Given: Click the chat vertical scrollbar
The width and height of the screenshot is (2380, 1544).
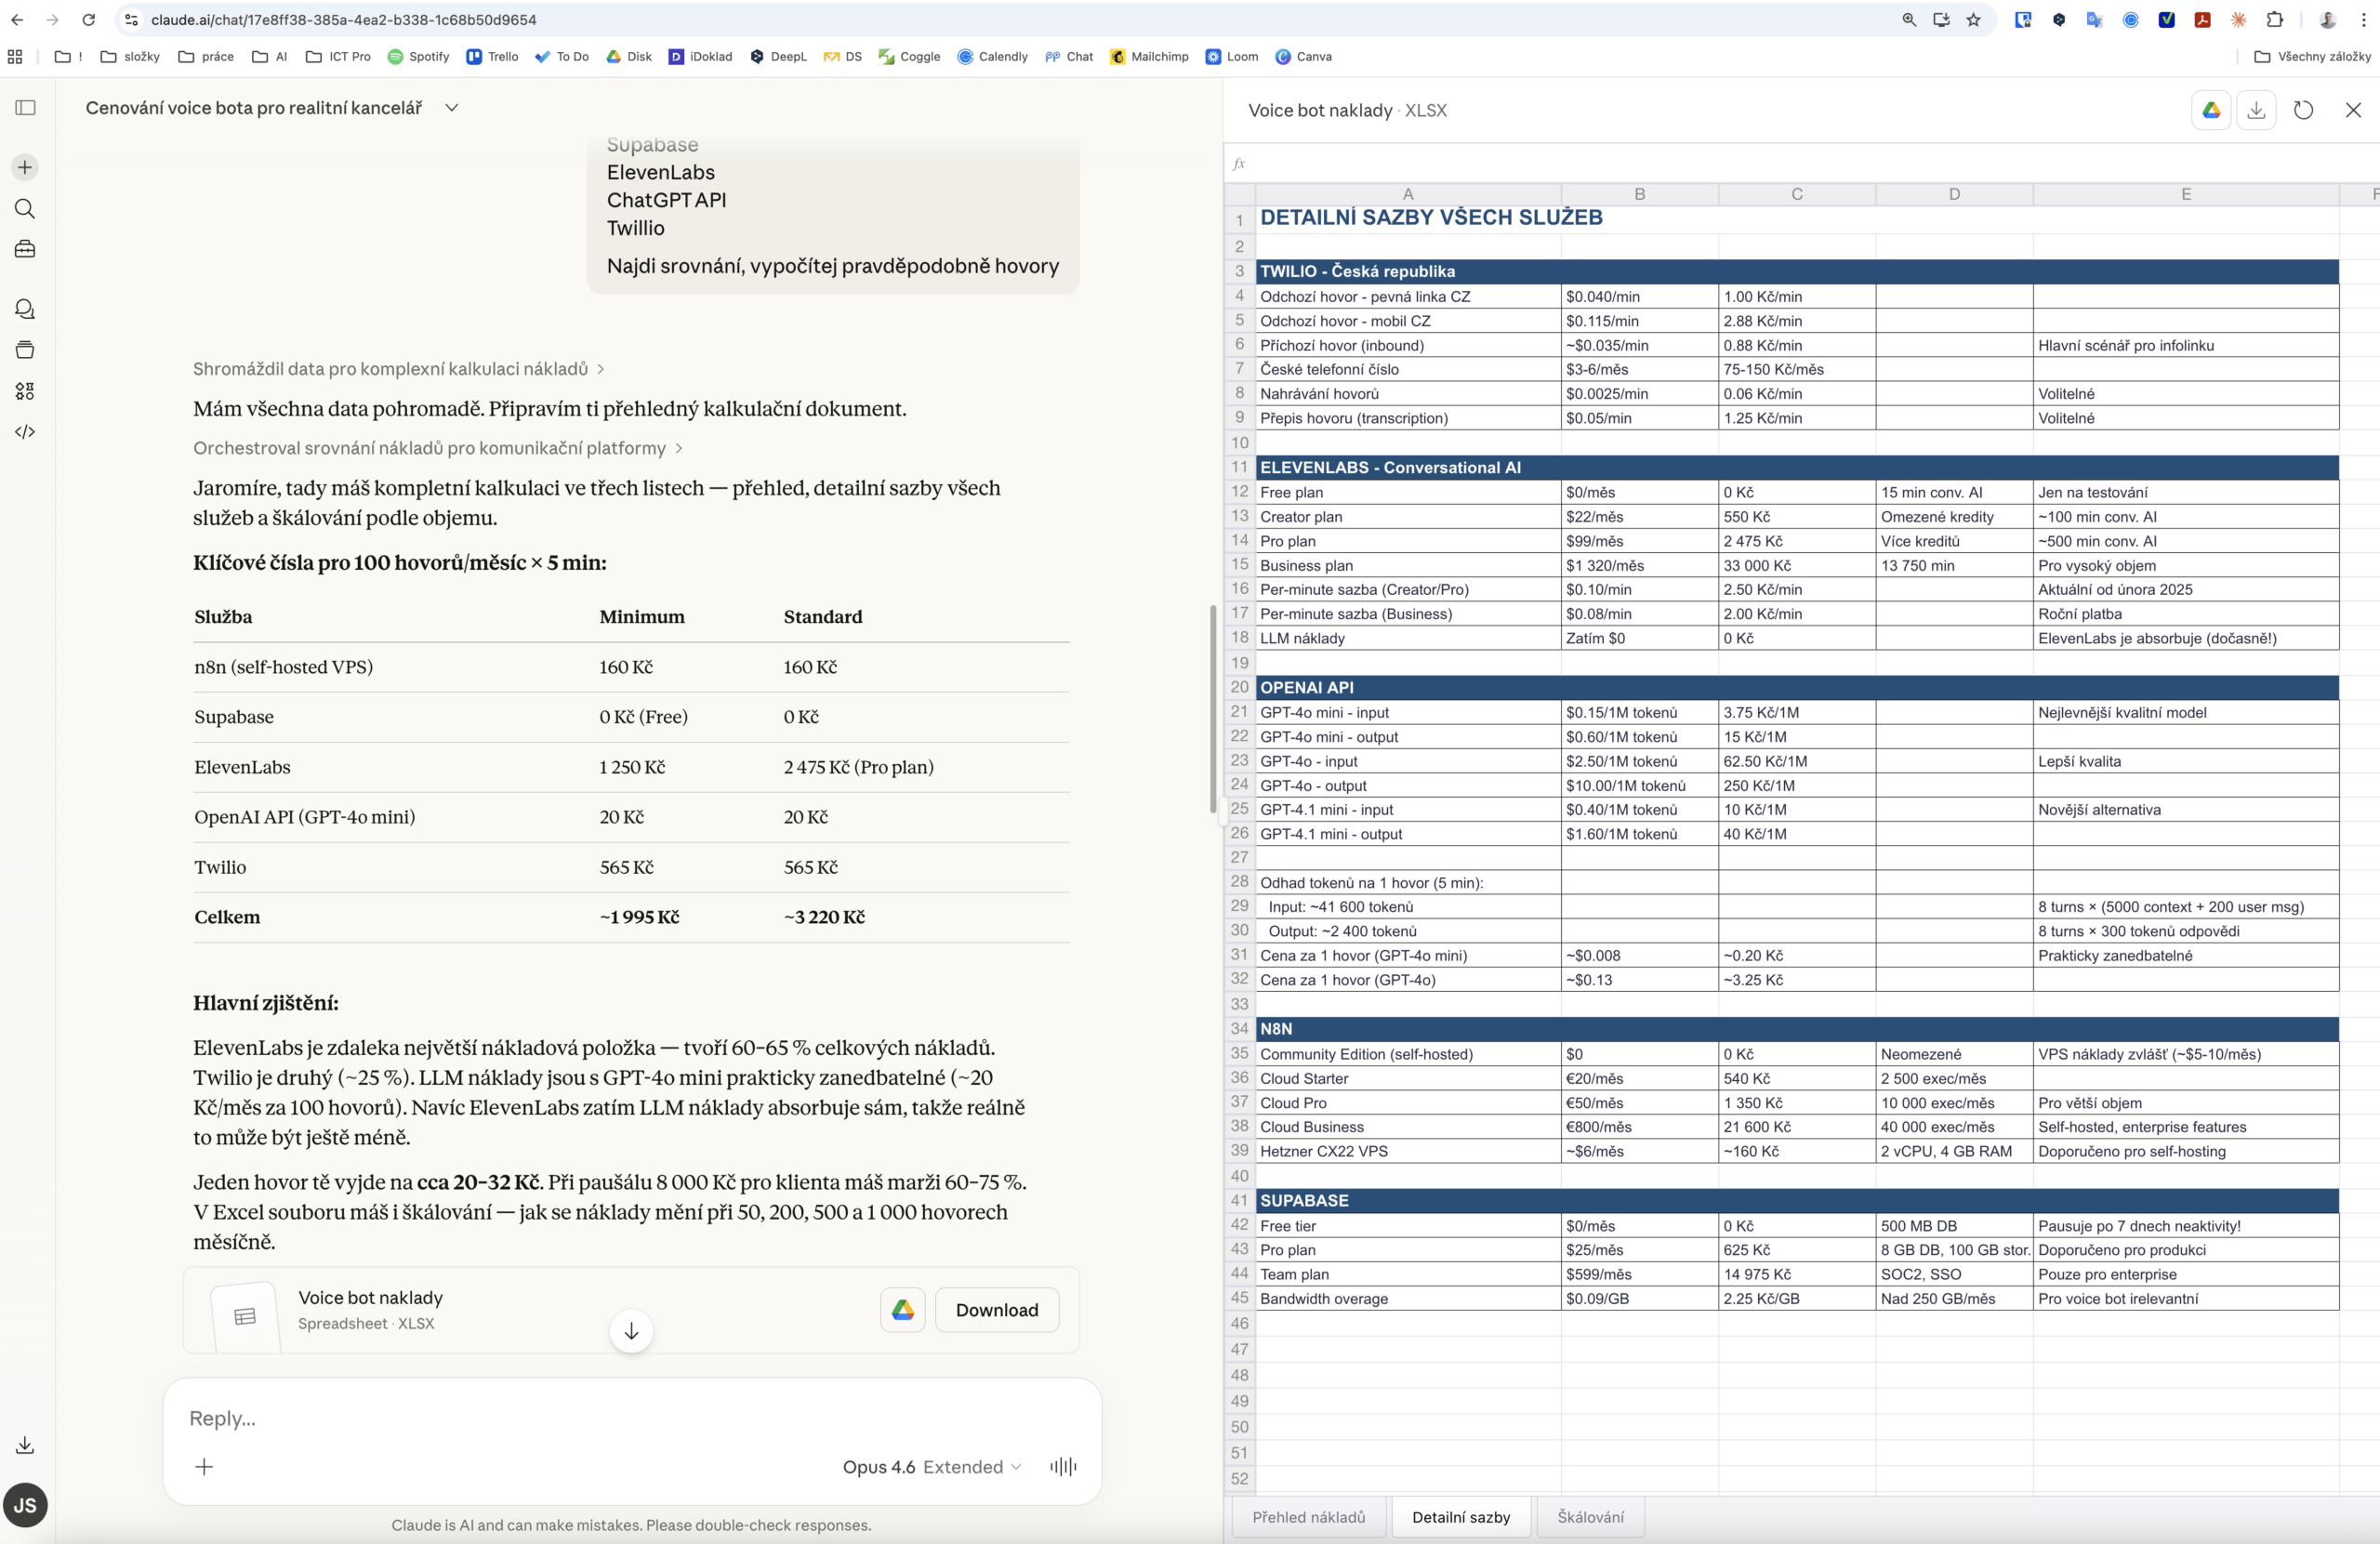Looking at the screenshot, I should tap(1212, 708).
